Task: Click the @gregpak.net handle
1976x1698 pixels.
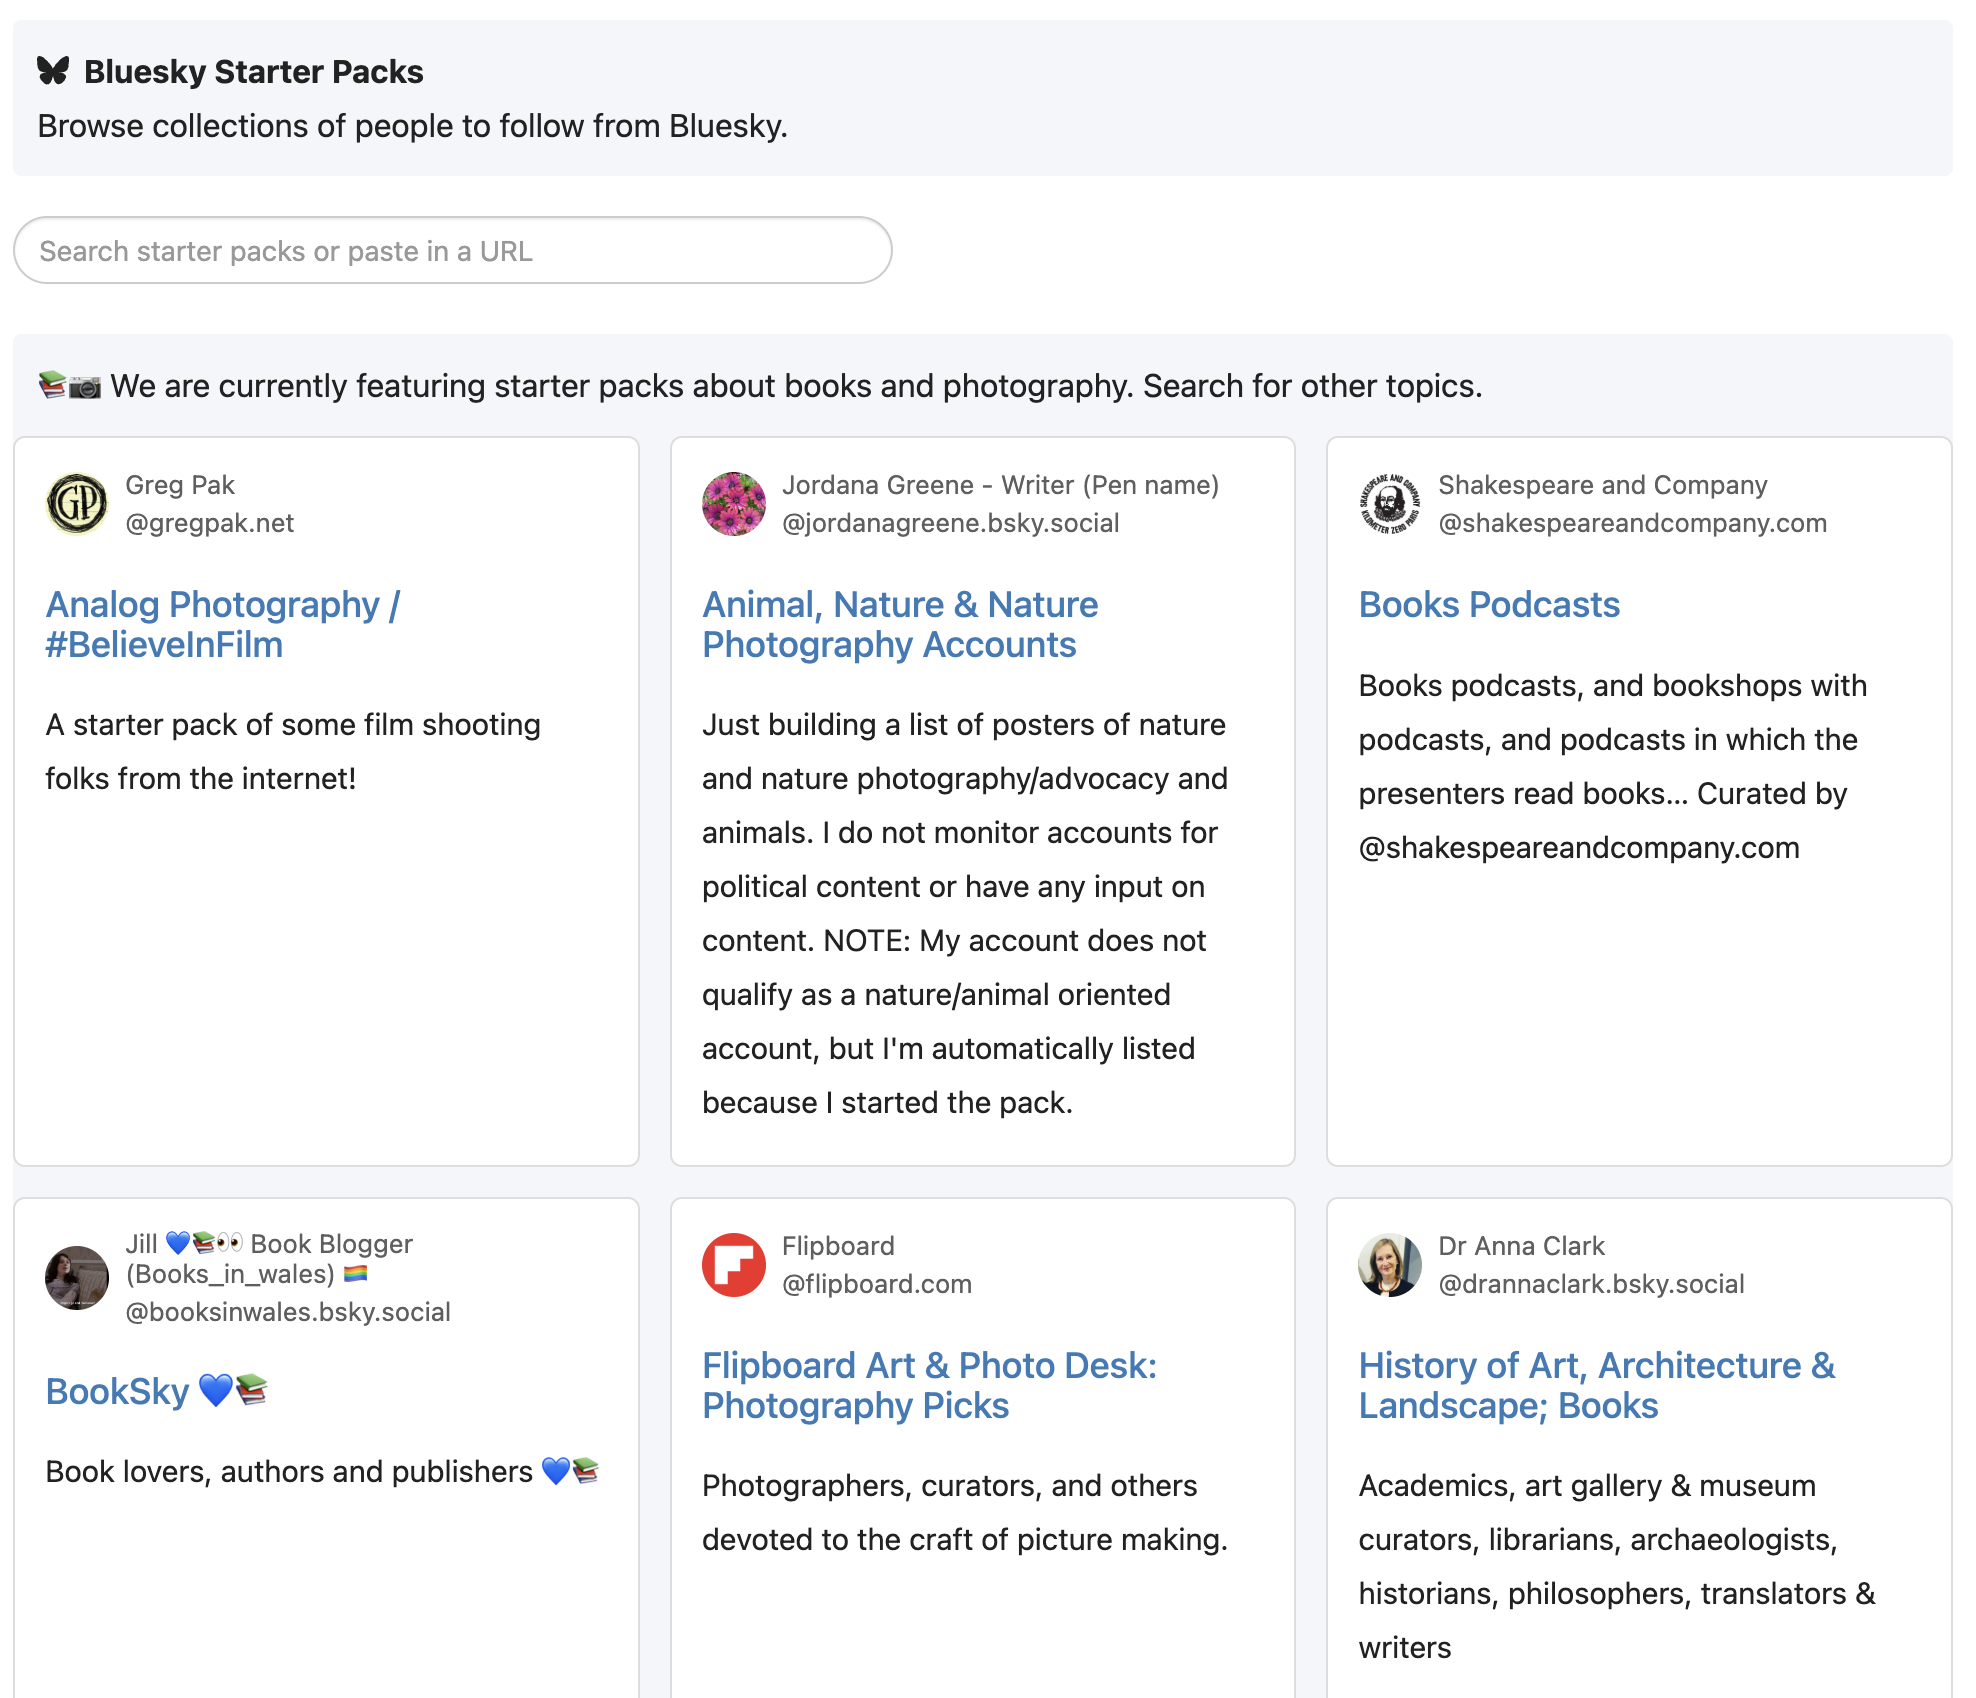Action: 210,523
